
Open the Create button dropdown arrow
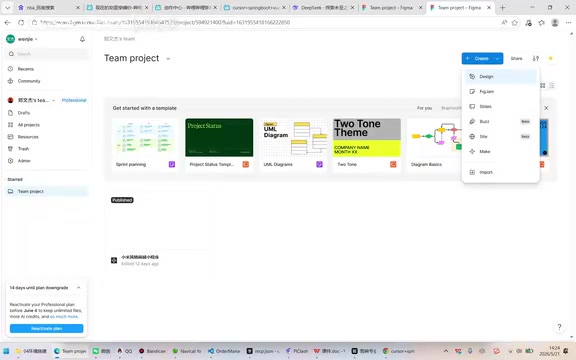[x=498, y=58]
